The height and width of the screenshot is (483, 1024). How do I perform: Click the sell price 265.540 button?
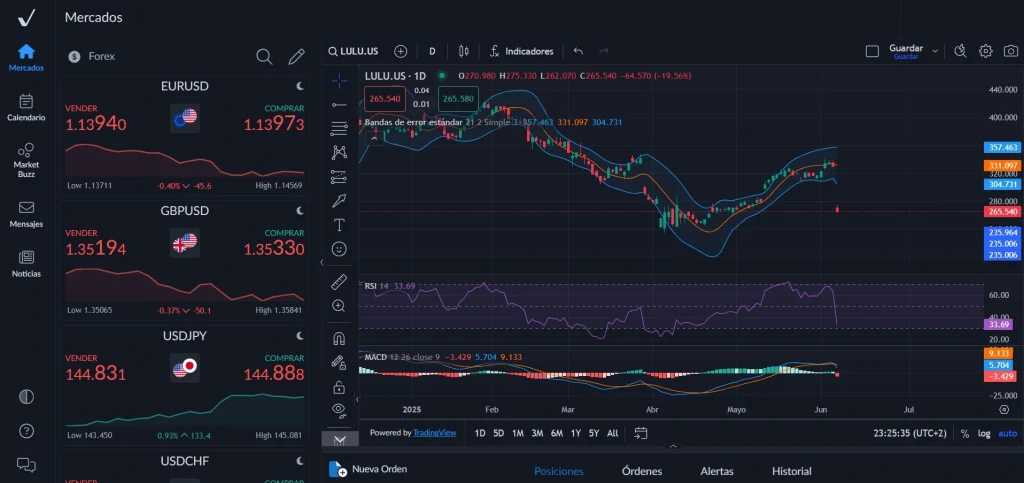pyautogui.click(x=385, y=99)
